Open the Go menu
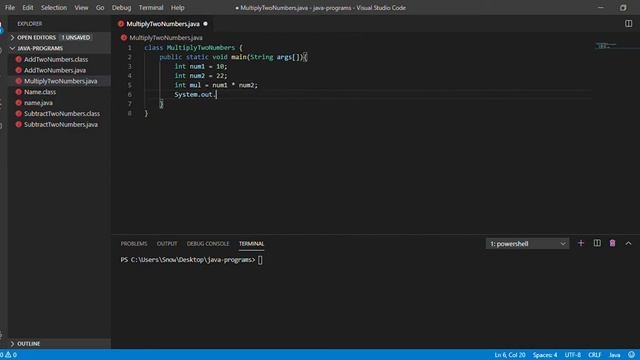This screenshot has height=360, width=640. click(100, 7)
